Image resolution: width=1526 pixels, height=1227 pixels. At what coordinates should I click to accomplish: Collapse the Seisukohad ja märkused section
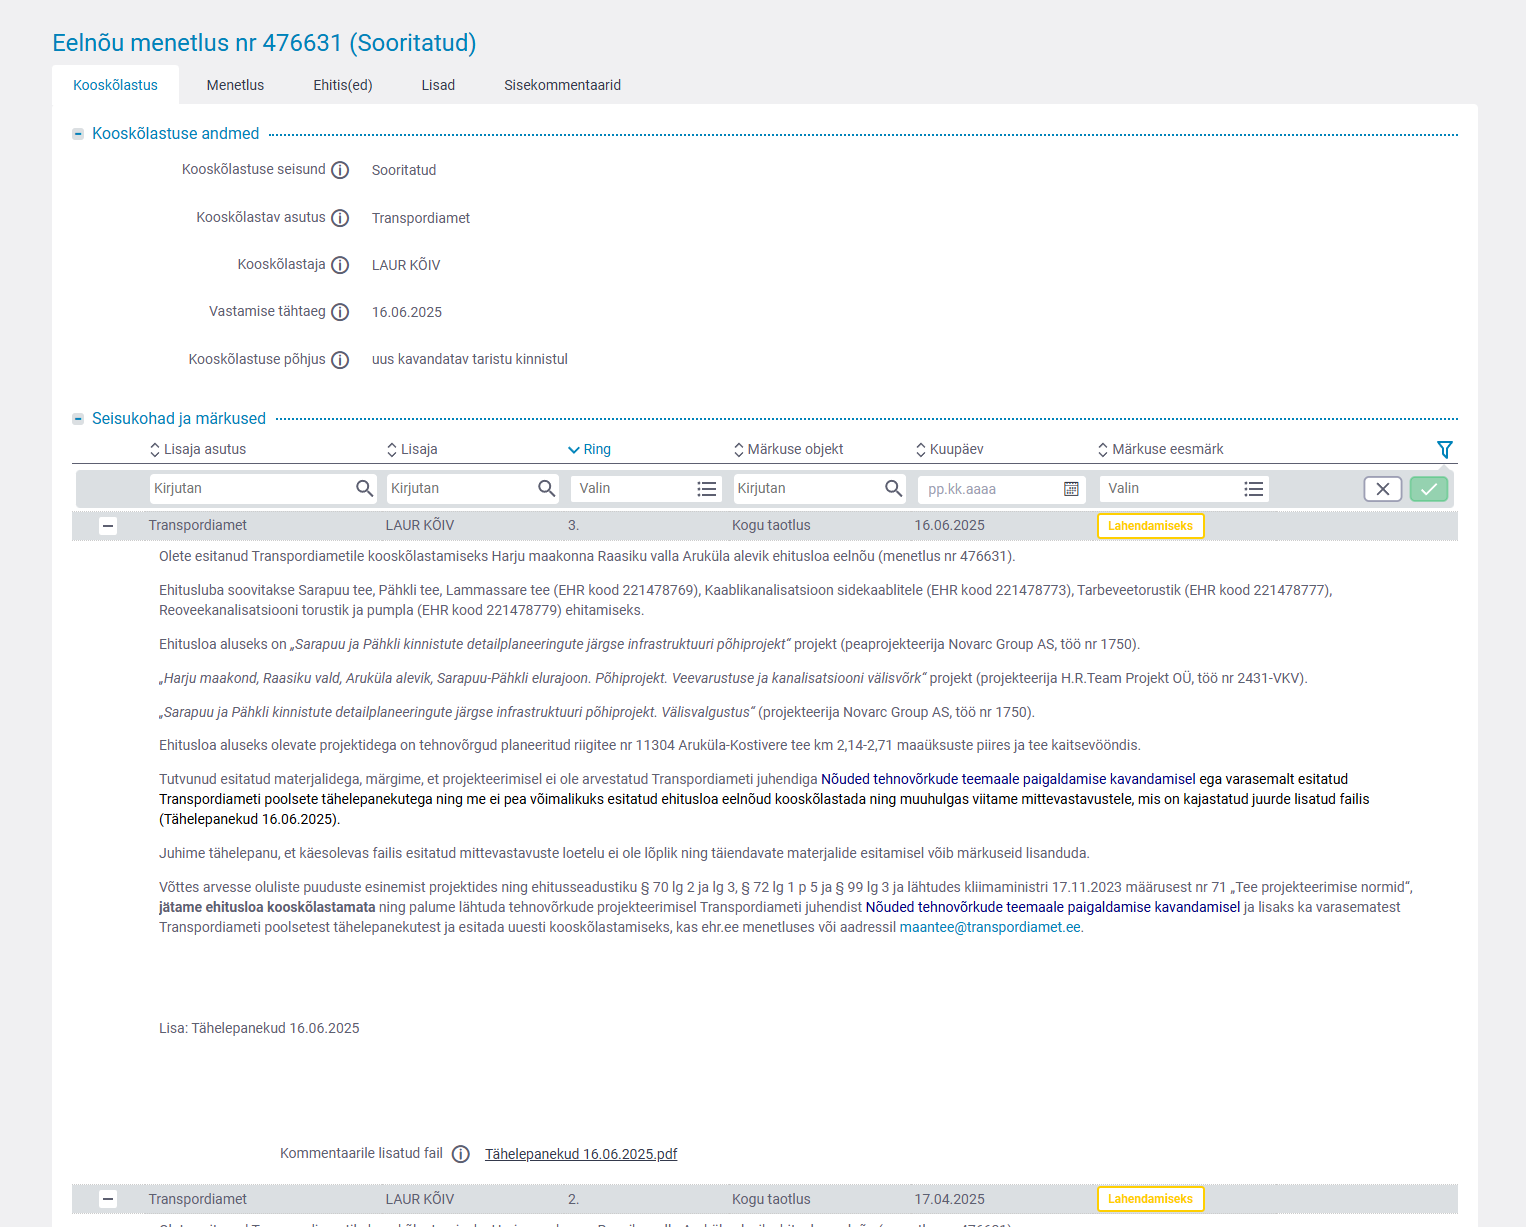(x=78, y=419)
